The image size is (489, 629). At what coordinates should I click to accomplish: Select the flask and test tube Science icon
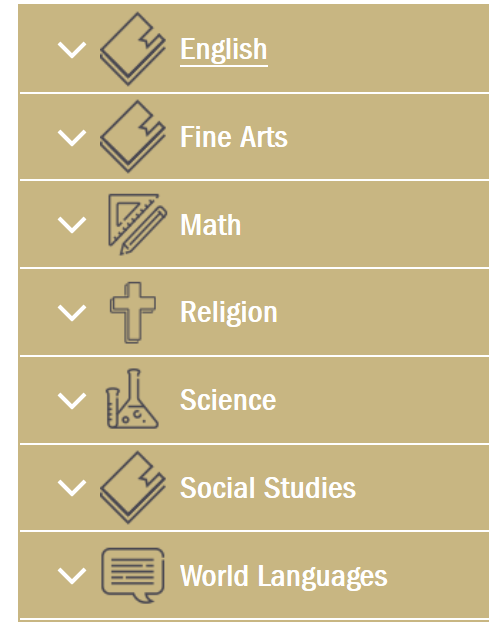(132, 399)
